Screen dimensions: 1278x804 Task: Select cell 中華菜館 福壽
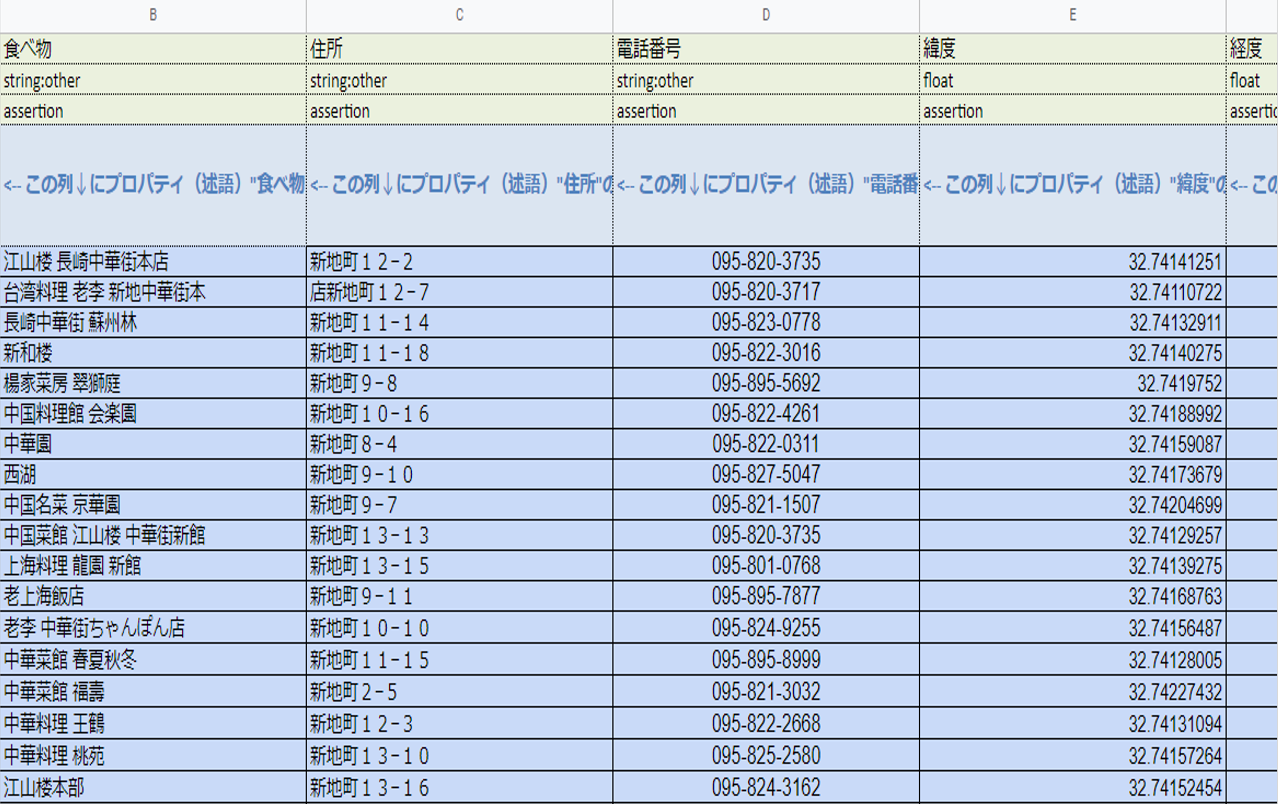(x=153, y=692)
